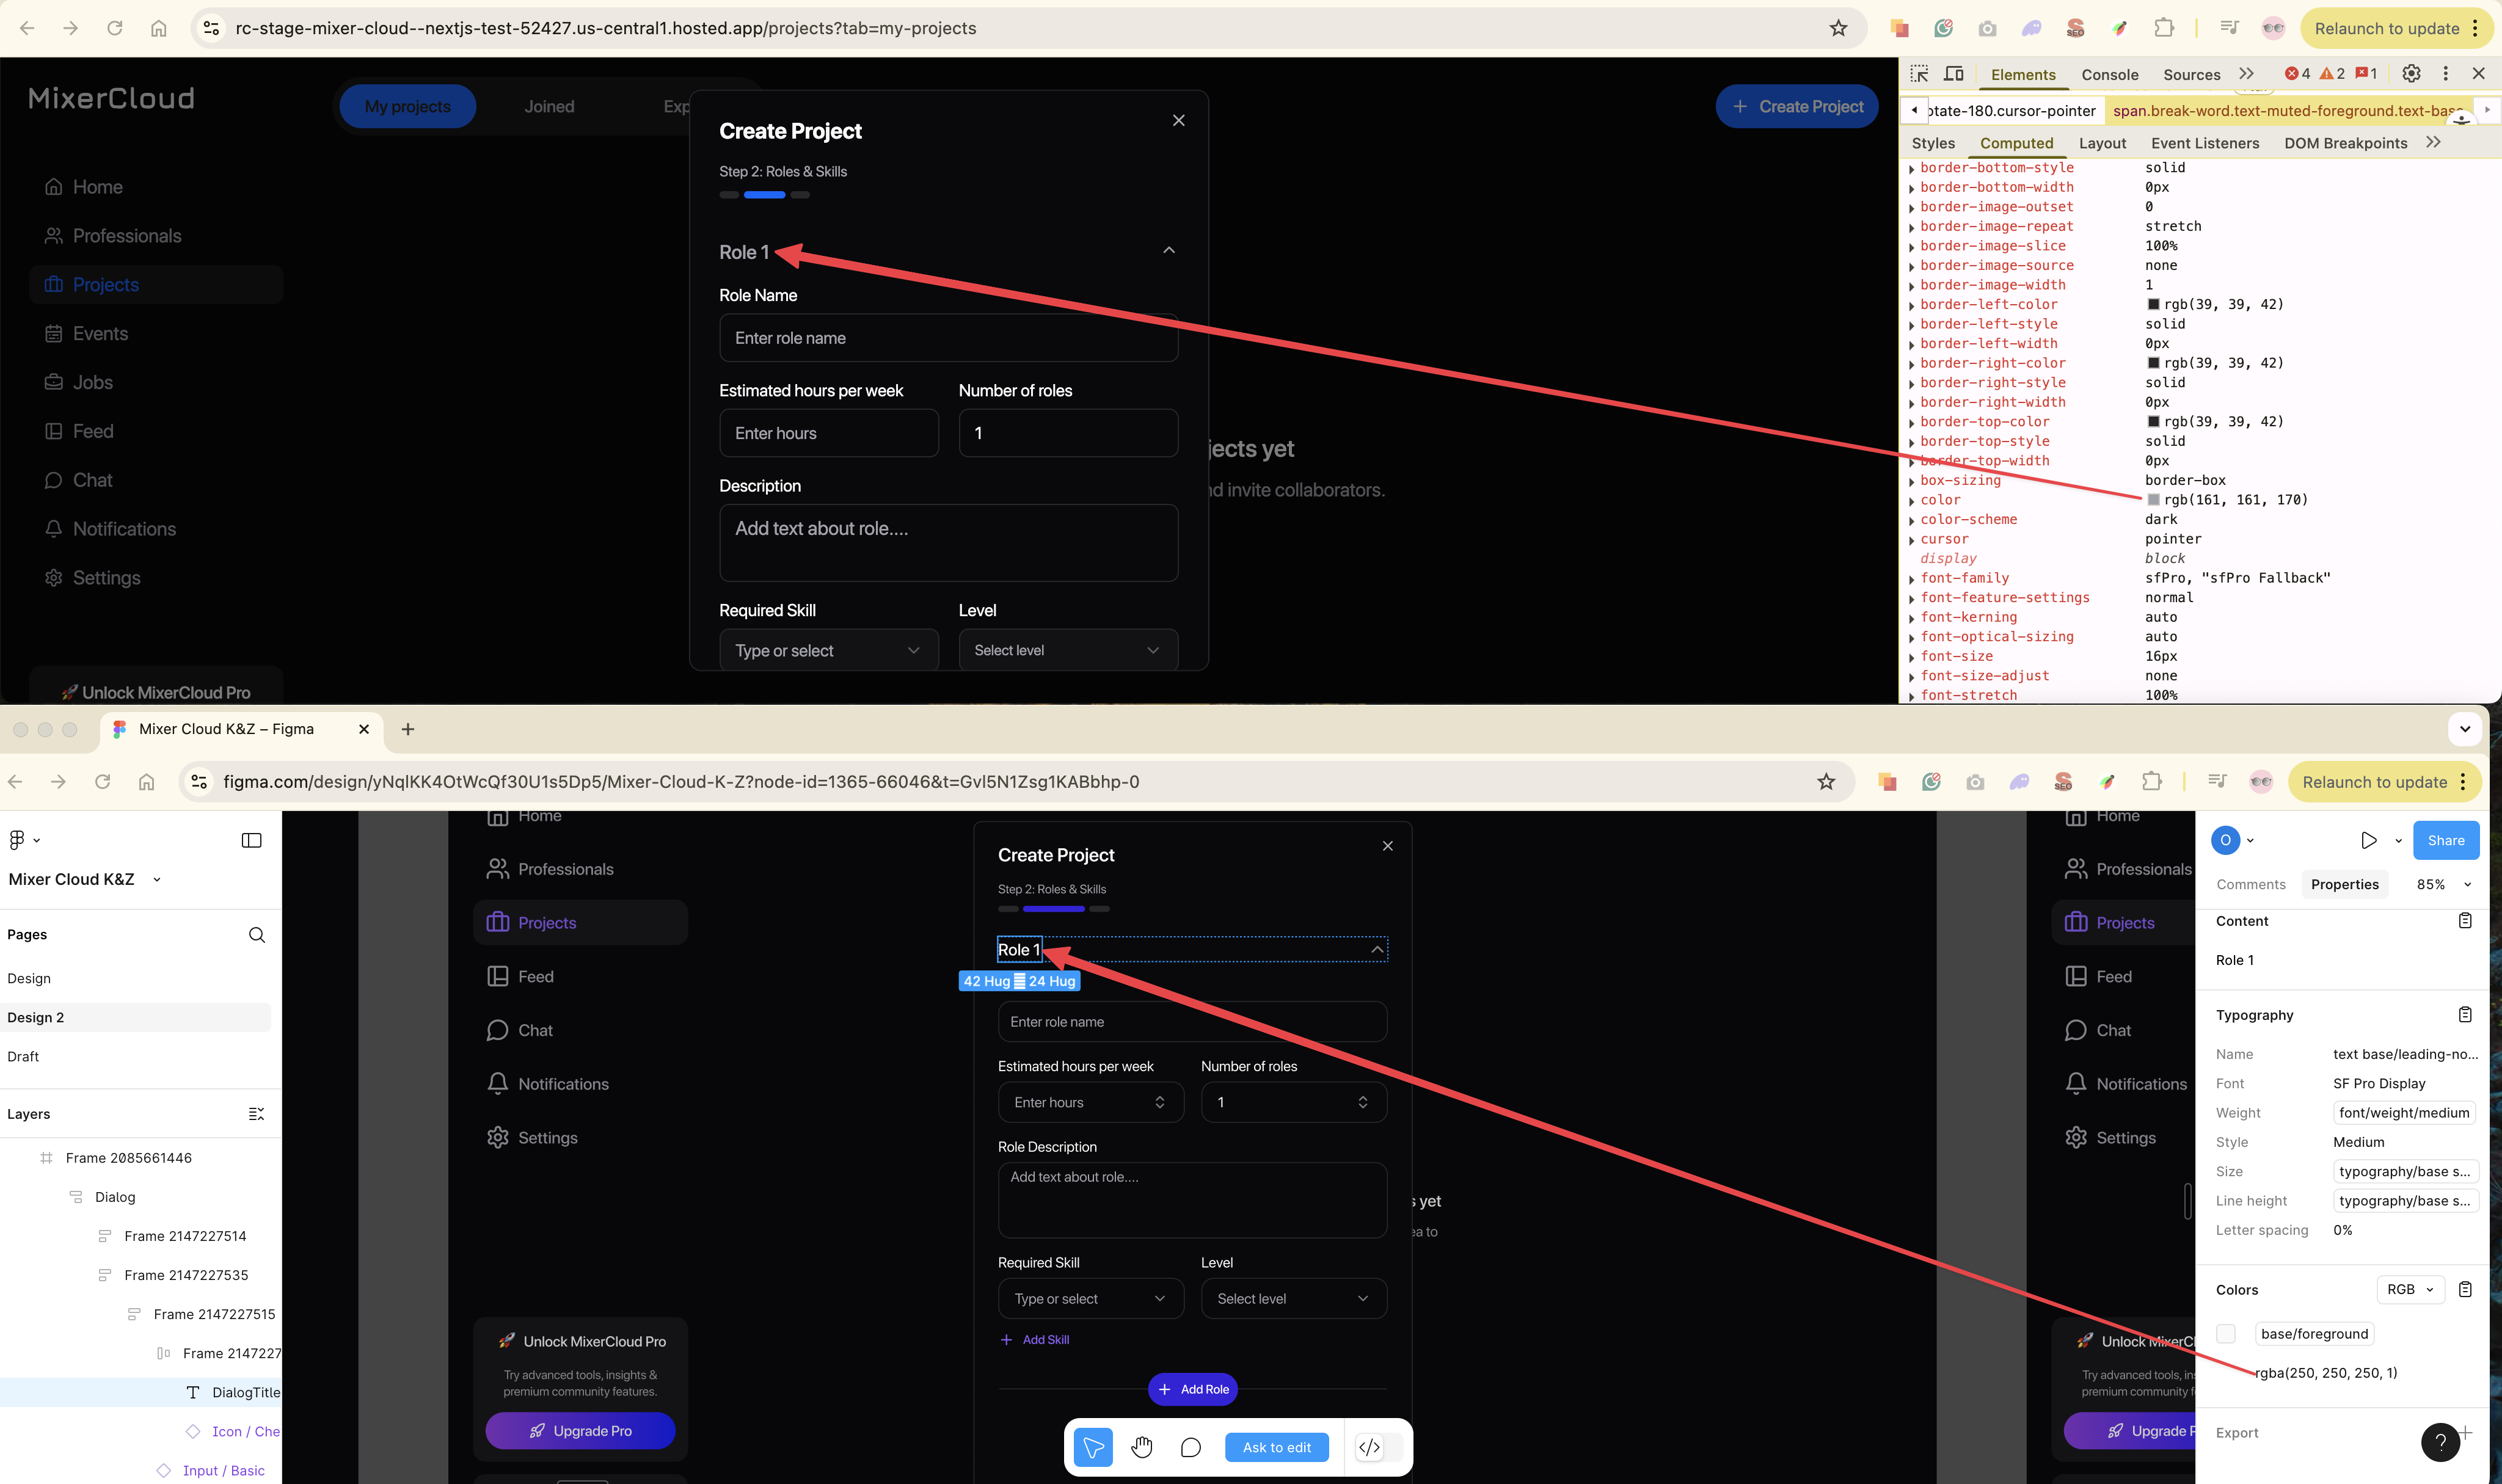
Task: Select the Move tool in Figma toolbar
Action: [x=1093, y=1447]
